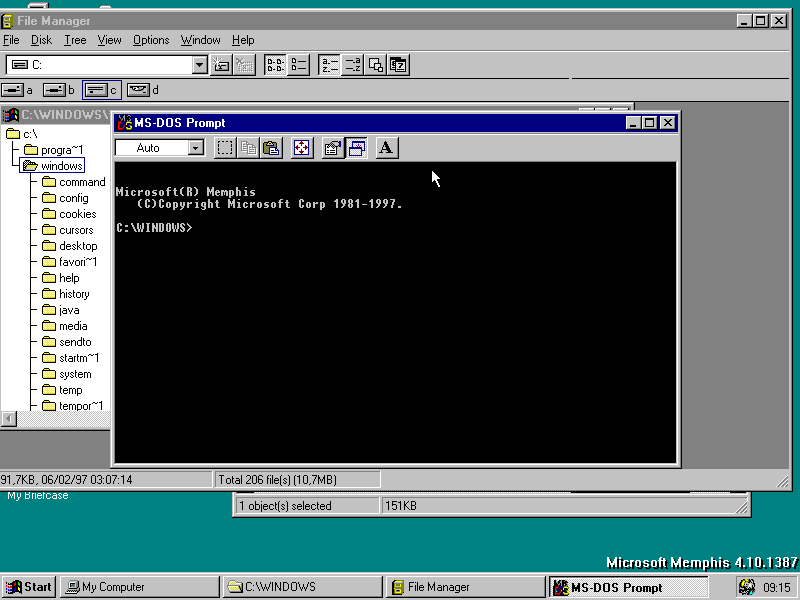Click the Start button

click(28, 587)
